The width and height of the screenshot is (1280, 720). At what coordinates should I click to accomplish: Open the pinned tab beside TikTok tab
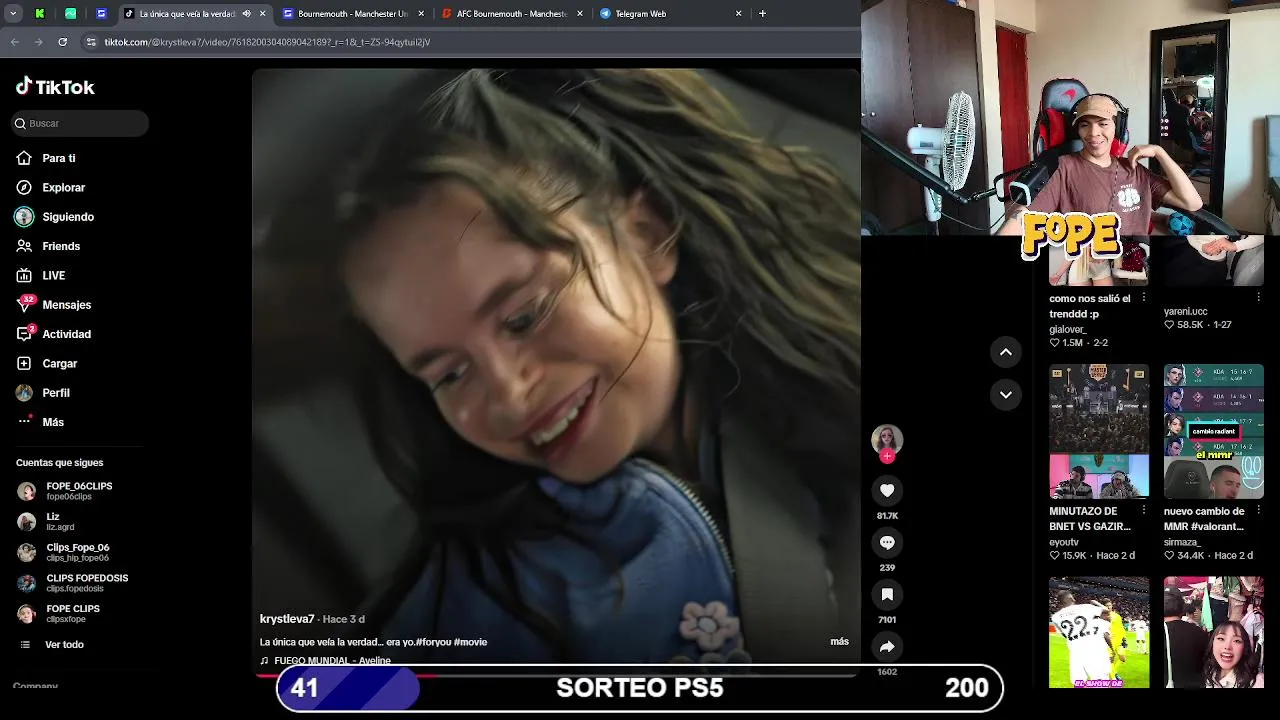(x=101, y=14)
